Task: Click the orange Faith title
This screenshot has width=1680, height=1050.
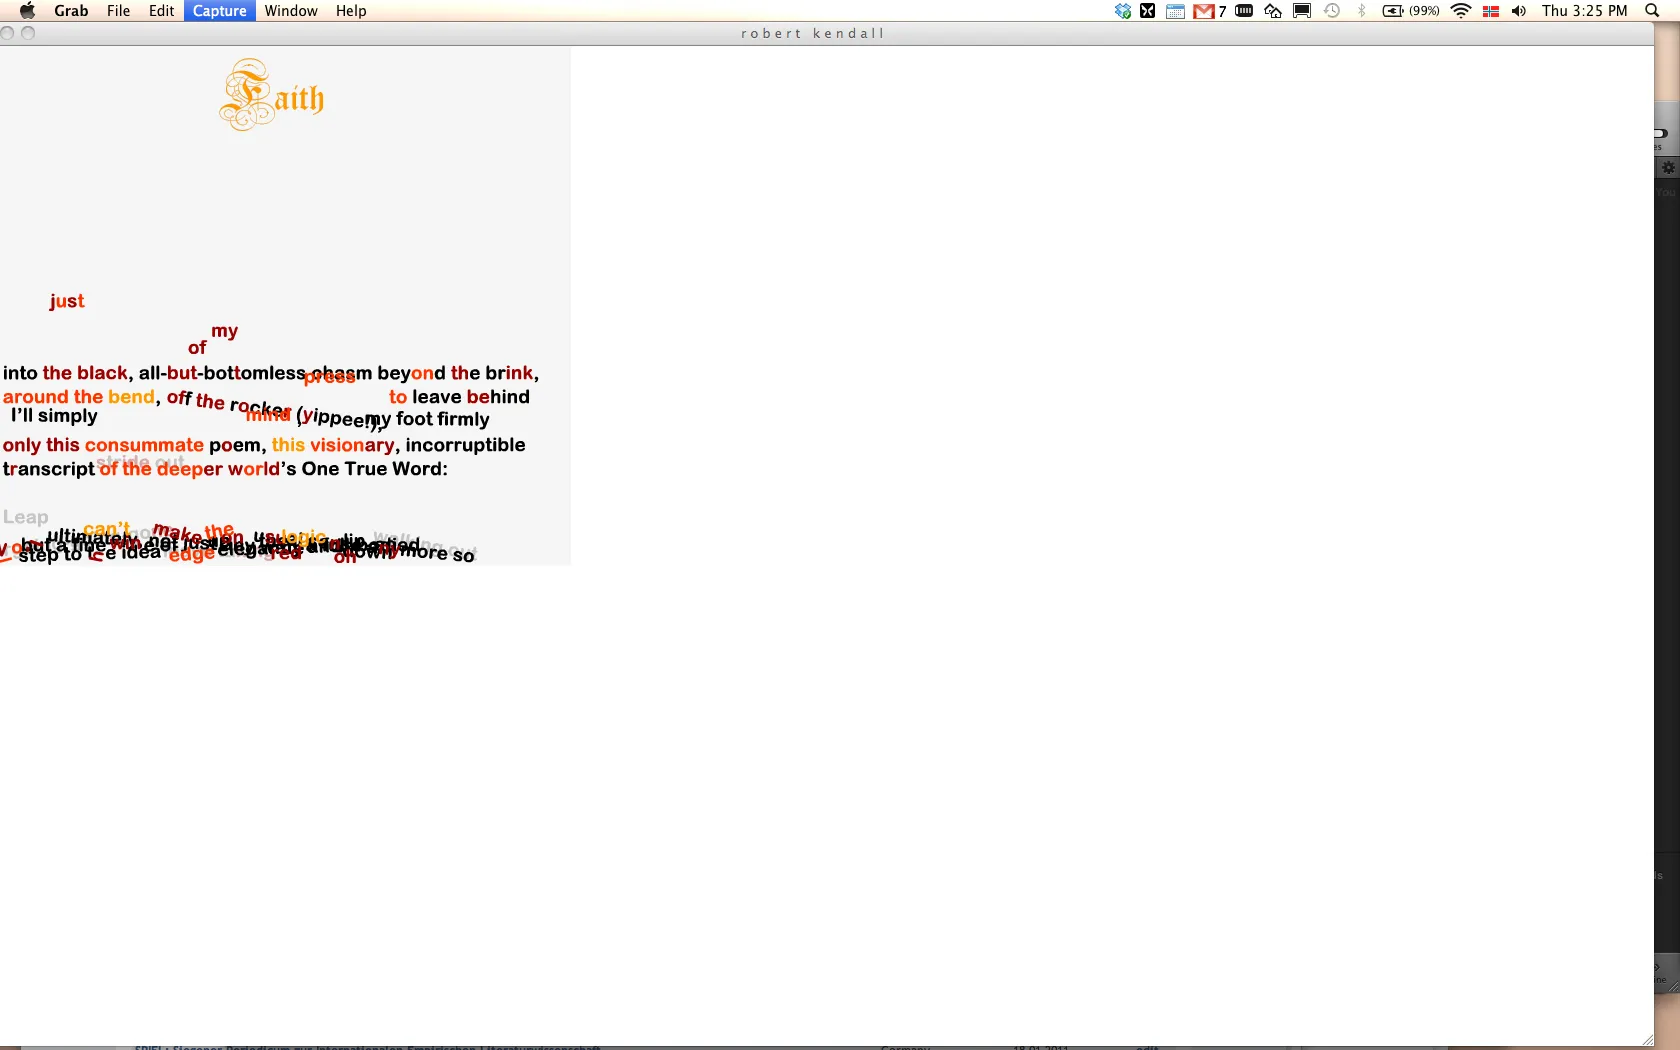Action: click(272, 96)
